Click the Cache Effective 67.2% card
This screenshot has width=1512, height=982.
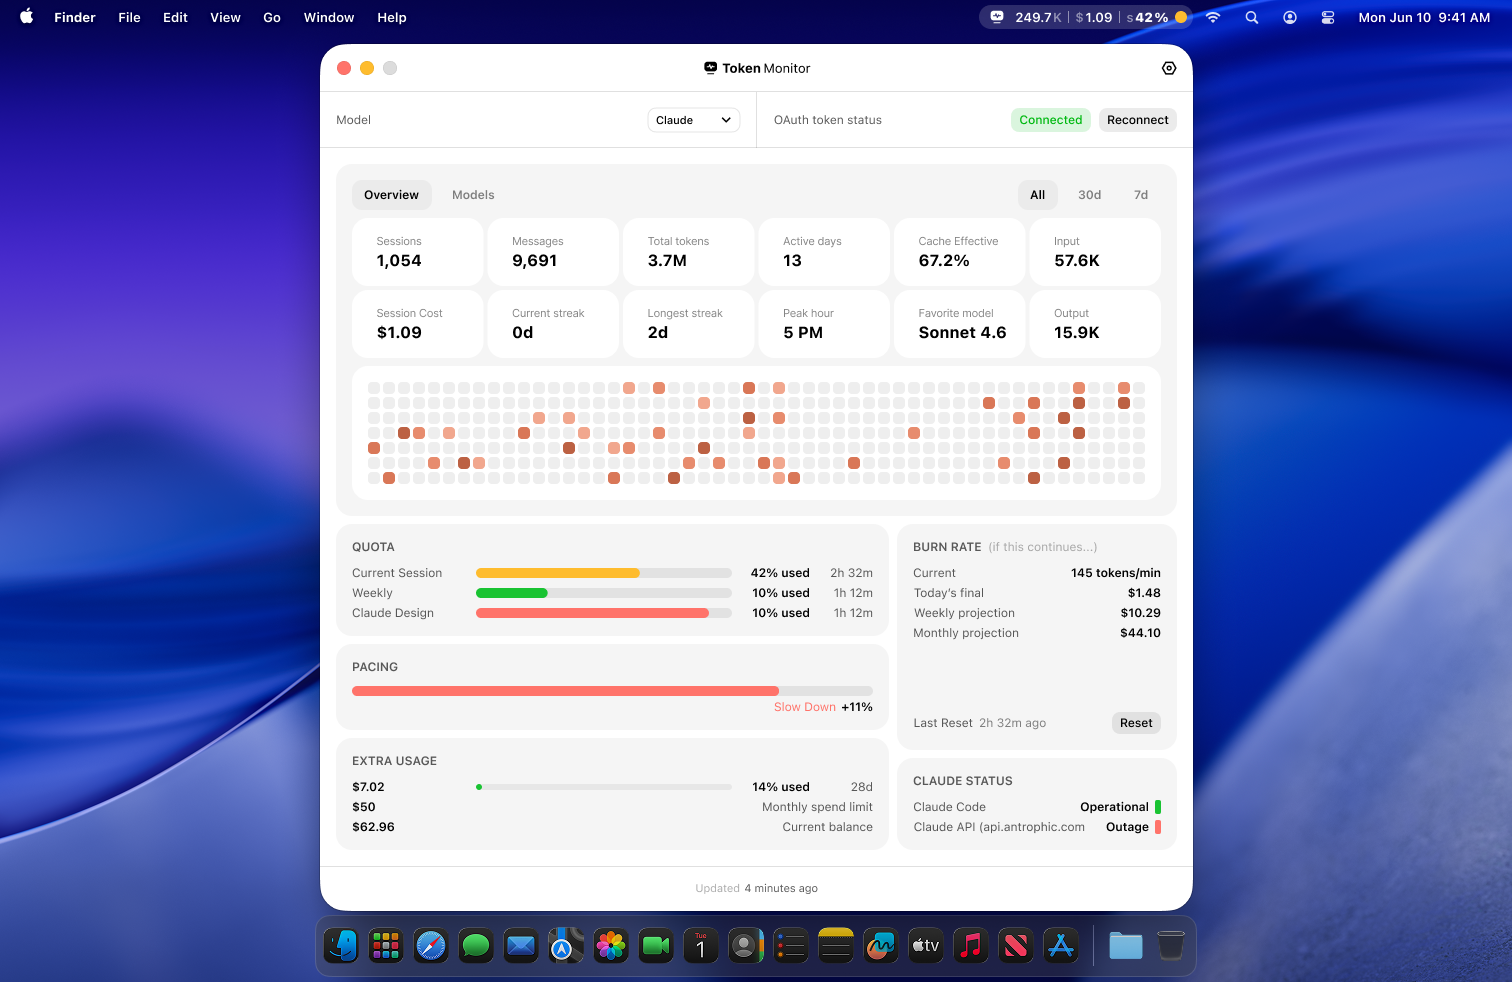pos(960,252)
